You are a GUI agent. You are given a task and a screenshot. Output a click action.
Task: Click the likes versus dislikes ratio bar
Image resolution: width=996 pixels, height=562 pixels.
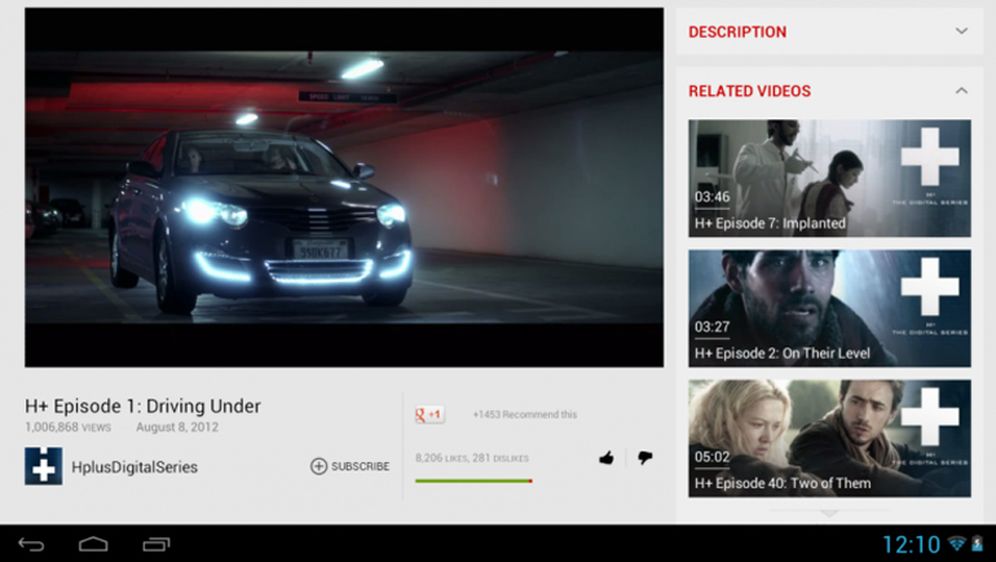click(x=473, y=481)
